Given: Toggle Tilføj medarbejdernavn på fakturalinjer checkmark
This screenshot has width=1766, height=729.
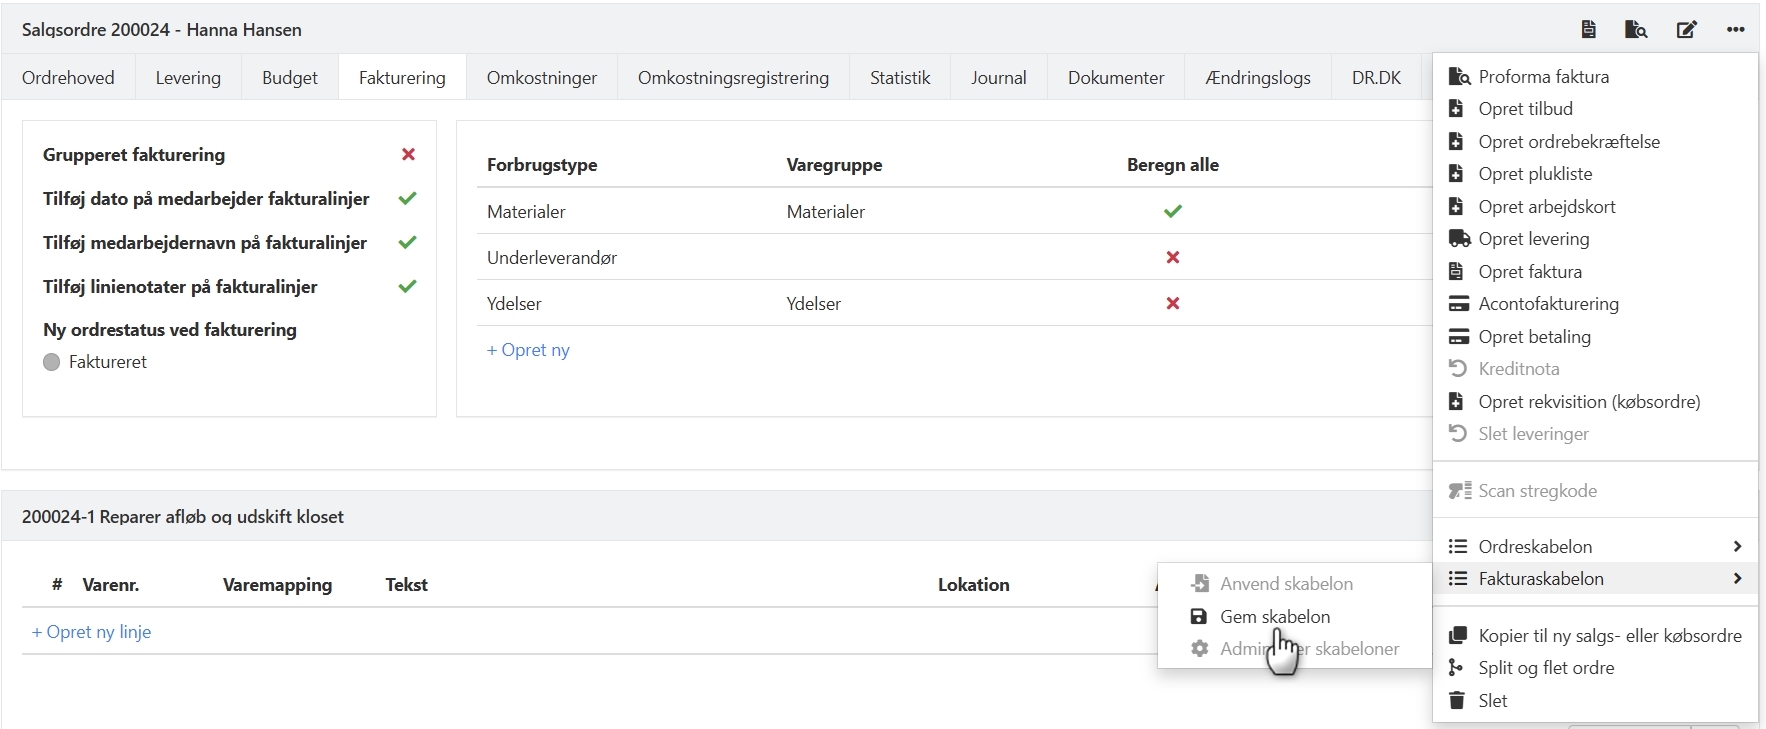Looking at the screenshot, I should [x=407, y=243].
